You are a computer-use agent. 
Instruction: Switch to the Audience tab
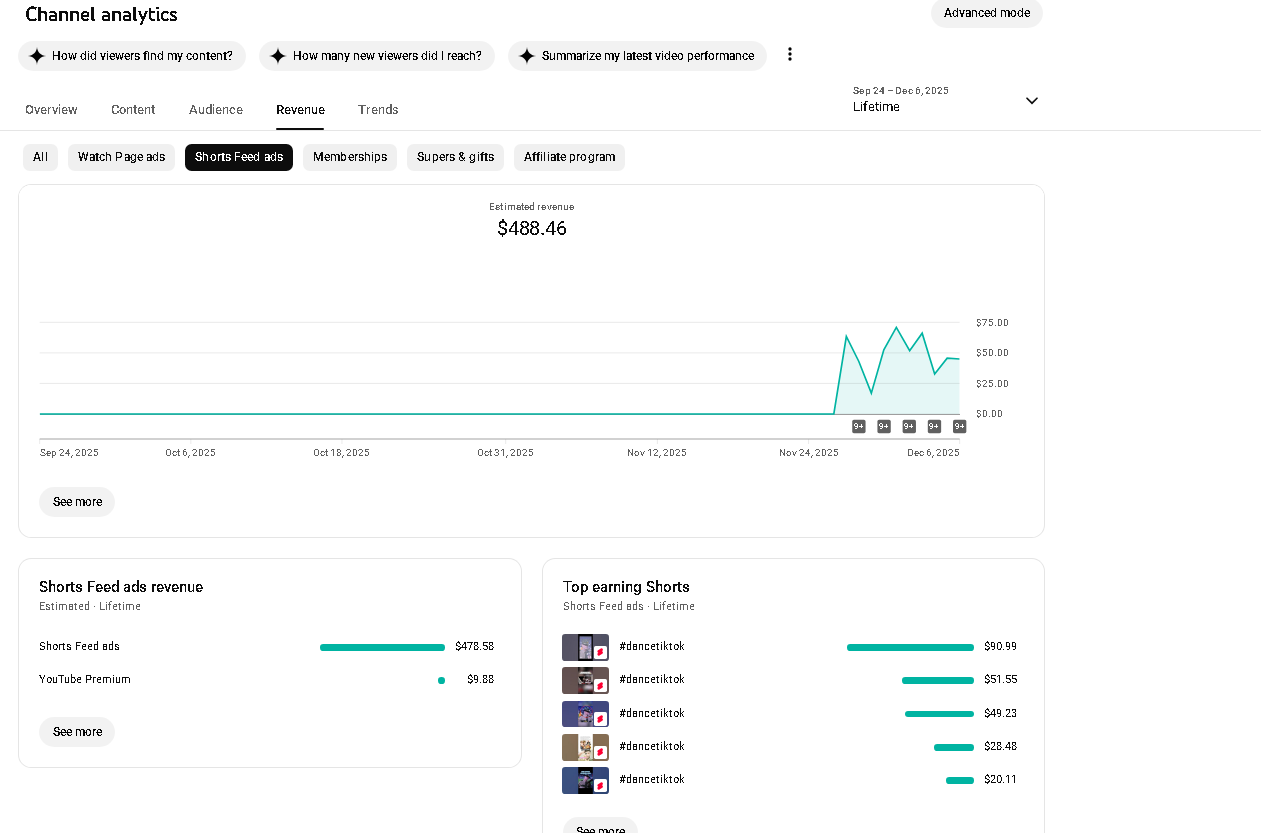(216, 110)
